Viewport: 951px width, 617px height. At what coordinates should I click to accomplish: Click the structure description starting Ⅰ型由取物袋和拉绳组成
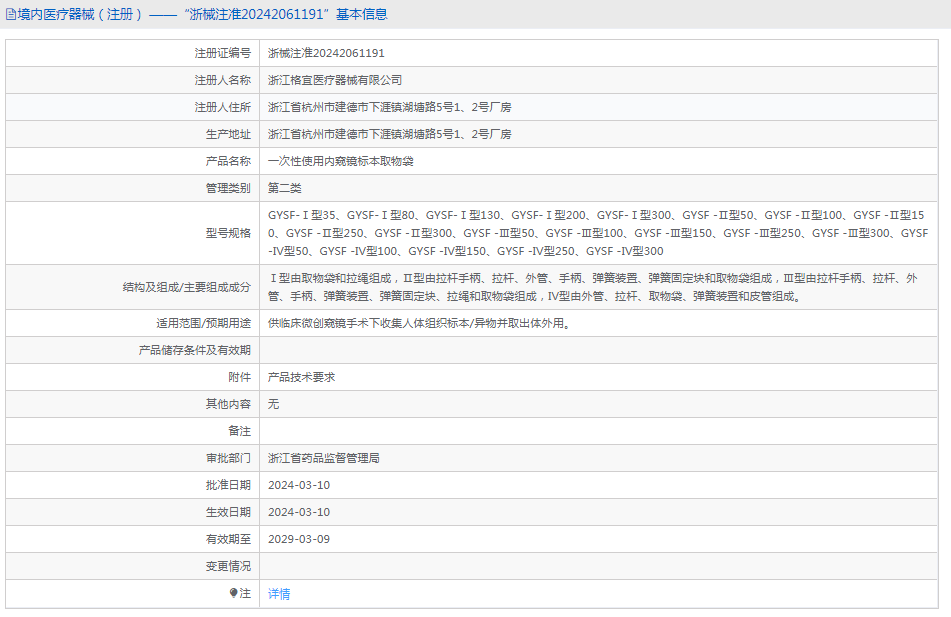(x=593, y=287)
